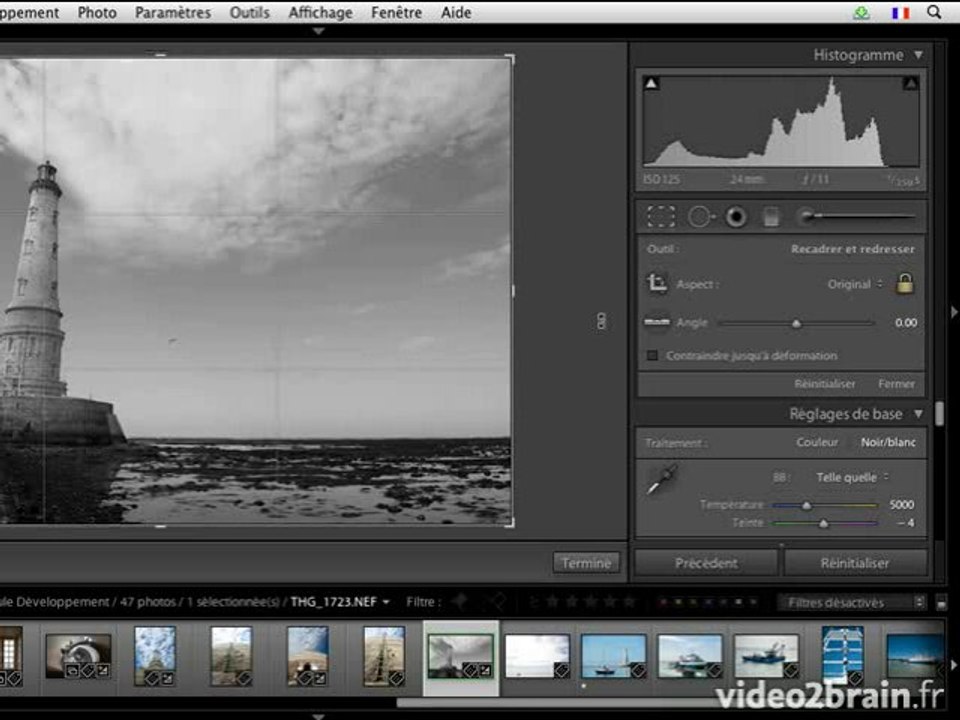Open the French flag input menu
The width and height of the screenshot is (960, 720).
900,12
